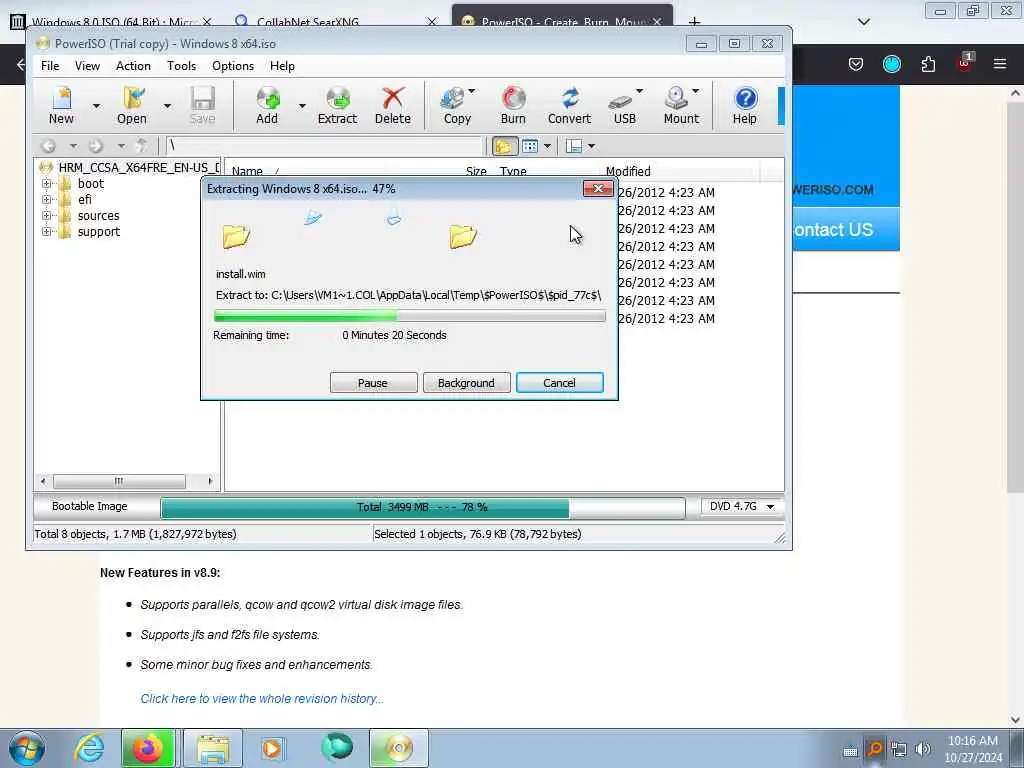This screenshot has height=768, width=1024.
Task: Open the Tools menu
Action: click(182, 66)
